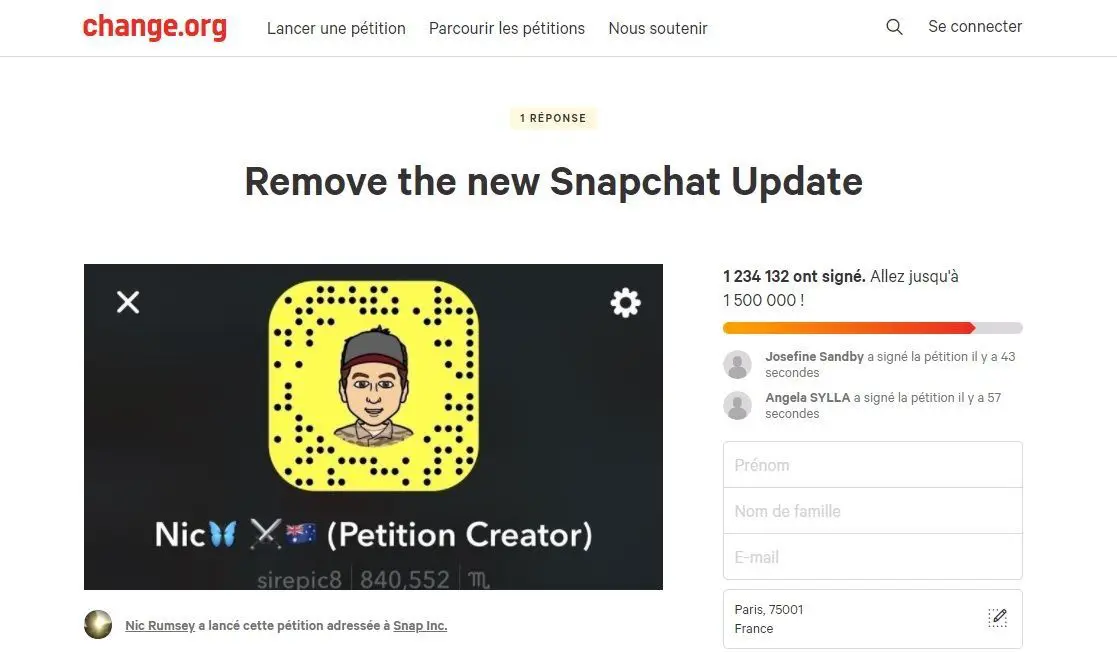
Task: Open Lancer une pétition menu item
Action: 336,29
